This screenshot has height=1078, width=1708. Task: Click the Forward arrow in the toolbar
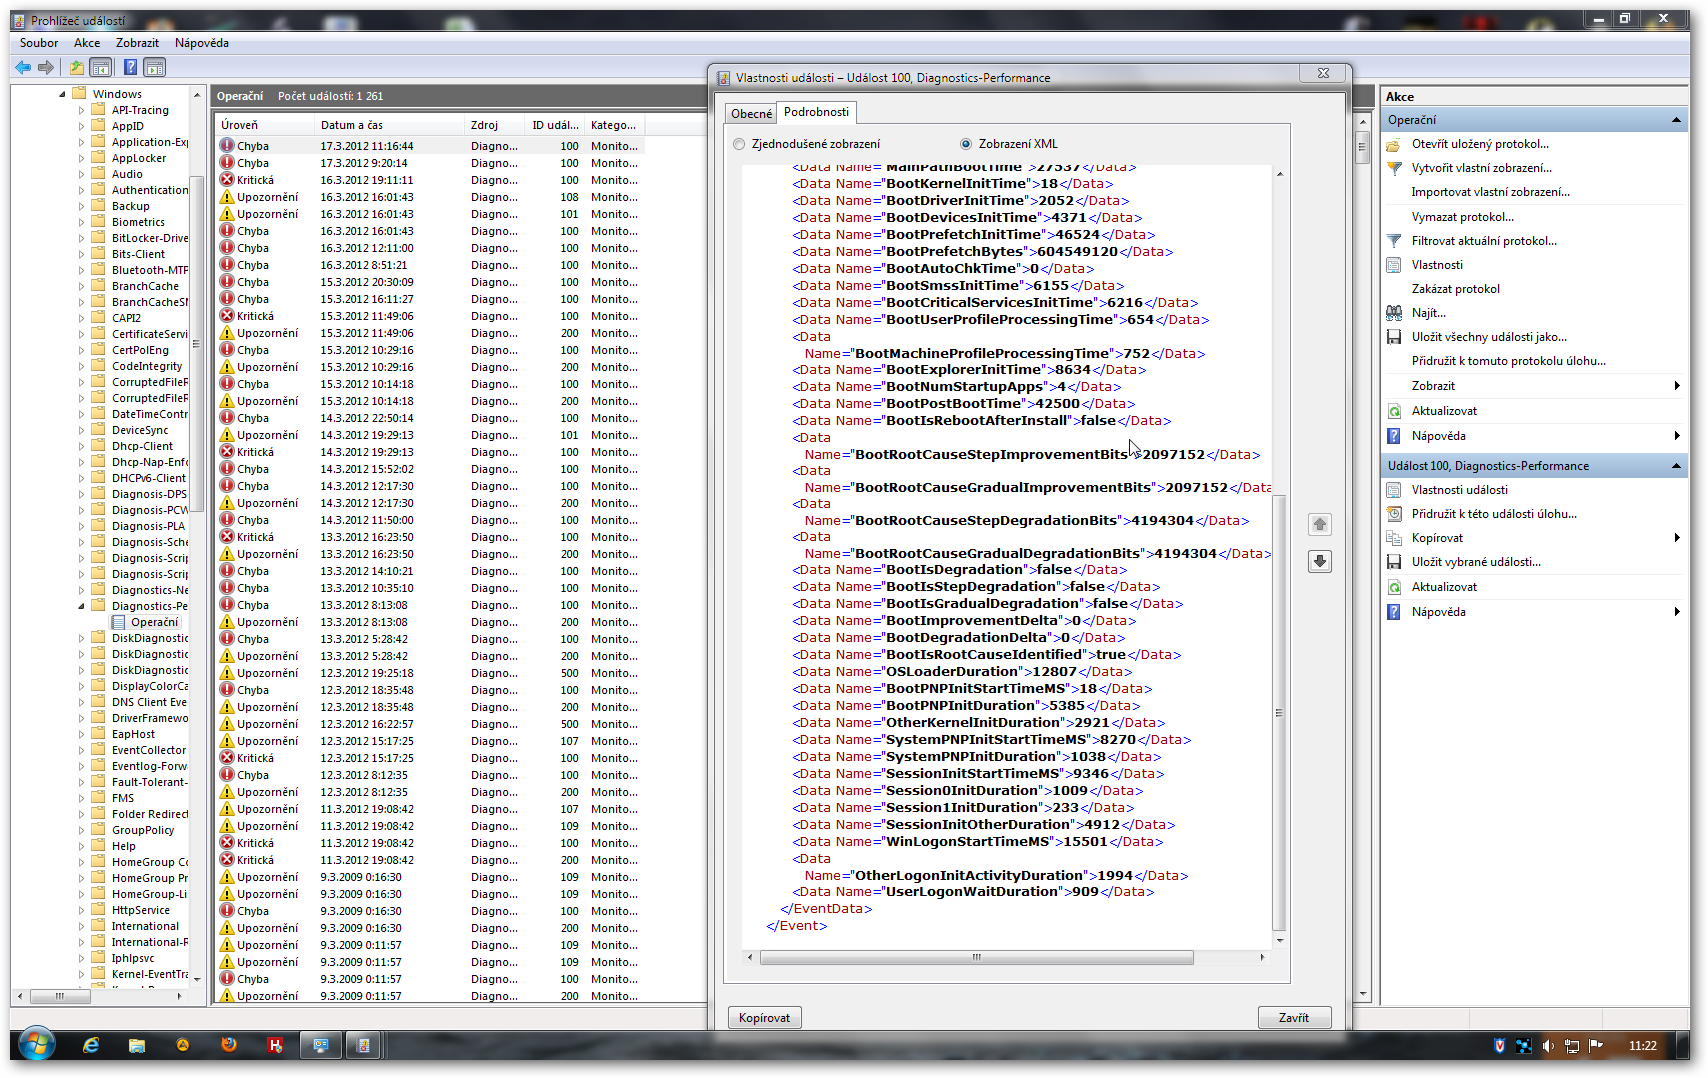pyautogui.click(x=46, y=67)
